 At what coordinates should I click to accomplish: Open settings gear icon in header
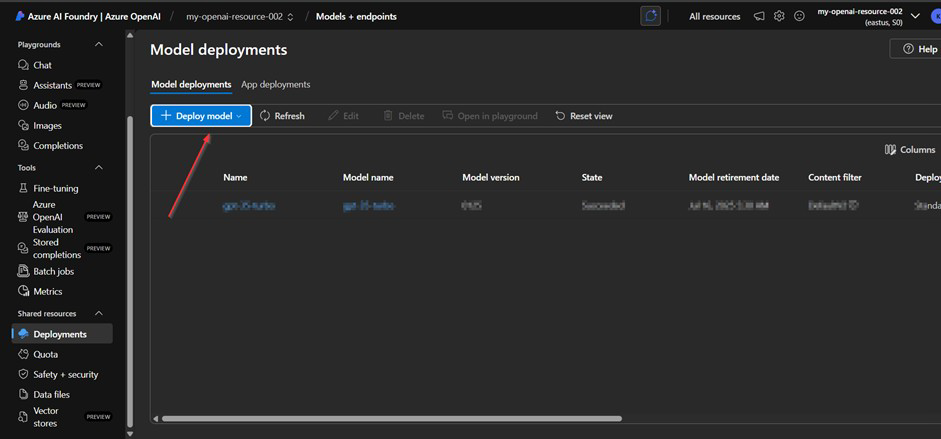779,16
